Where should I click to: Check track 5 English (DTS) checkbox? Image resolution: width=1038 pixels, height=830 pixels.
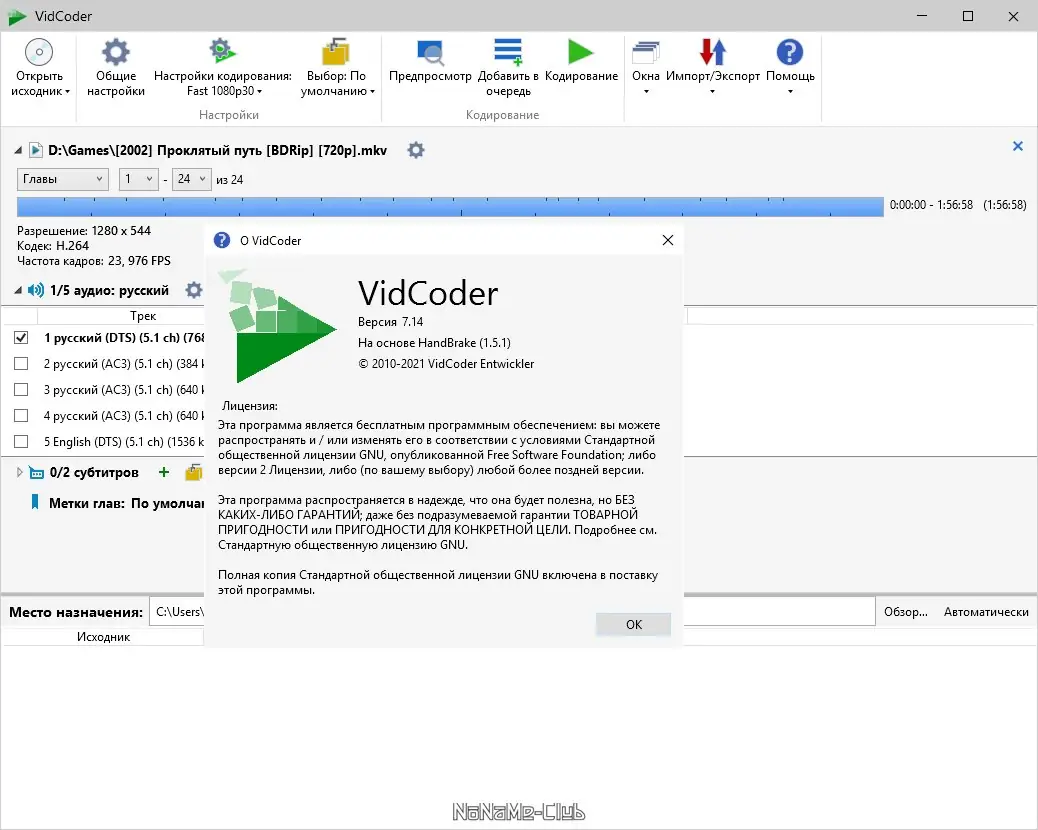point(21,441)
